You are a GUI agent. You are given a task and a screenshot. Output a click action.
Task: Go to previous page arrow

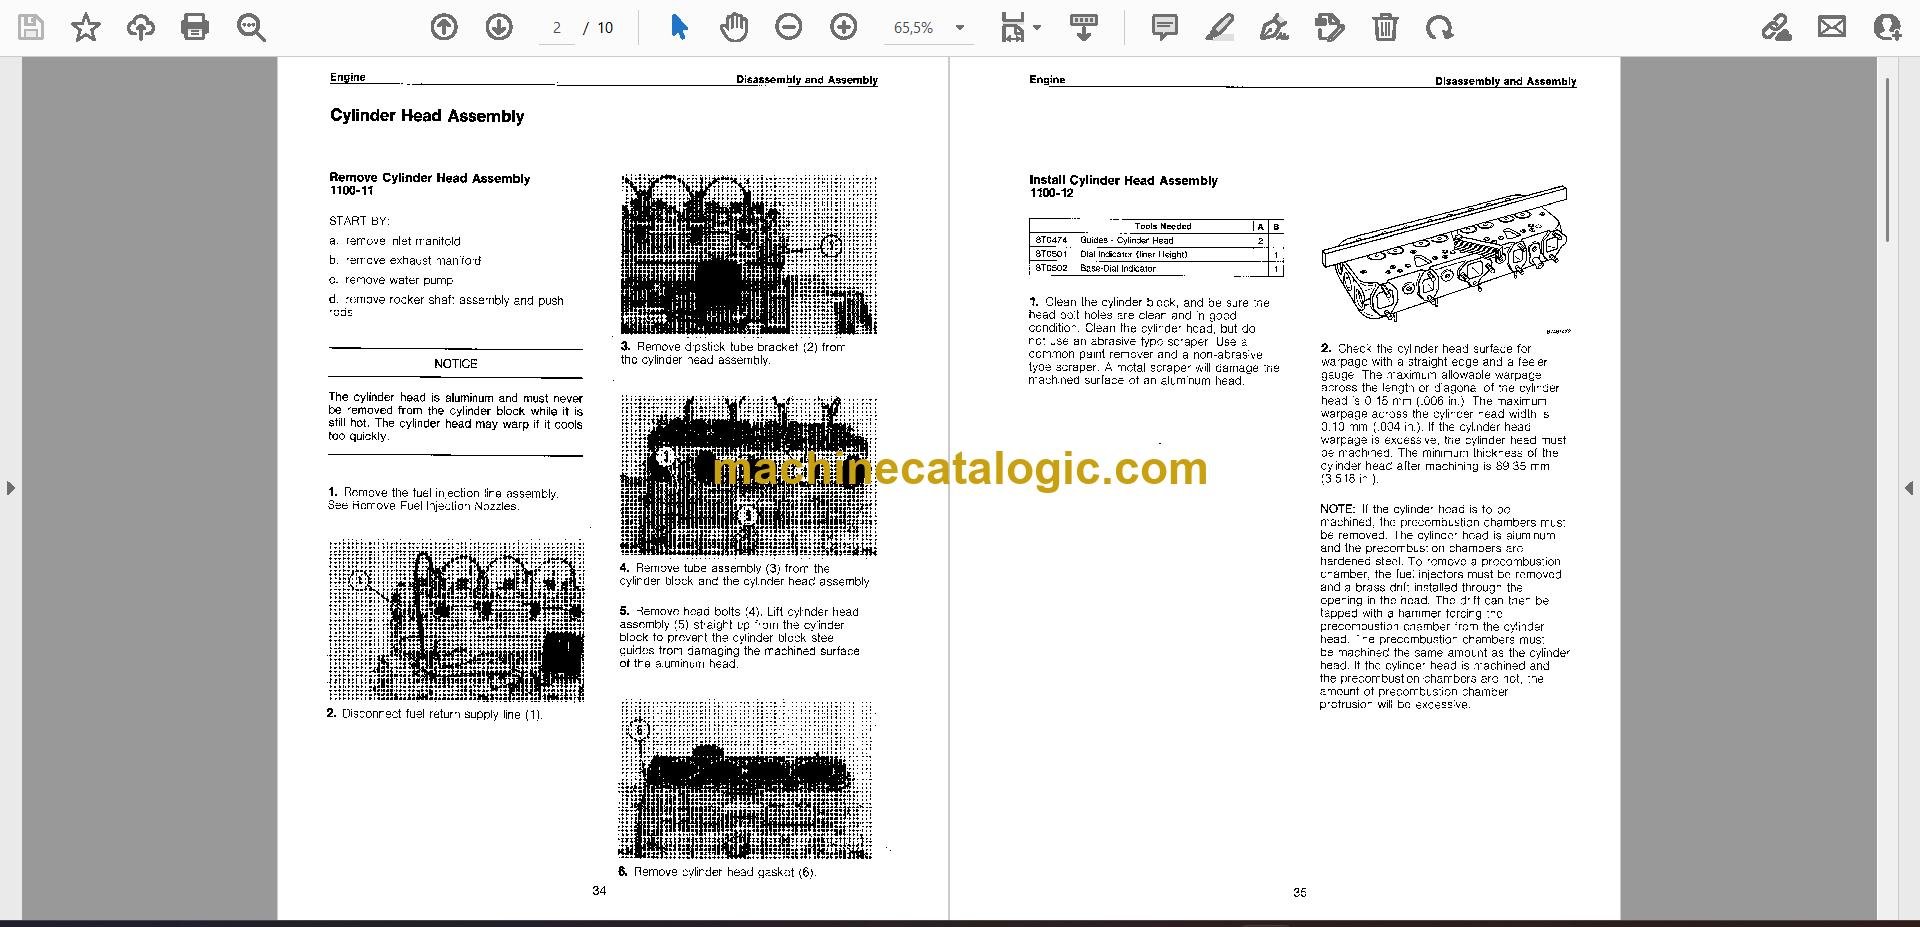click(x=444, y=27)
